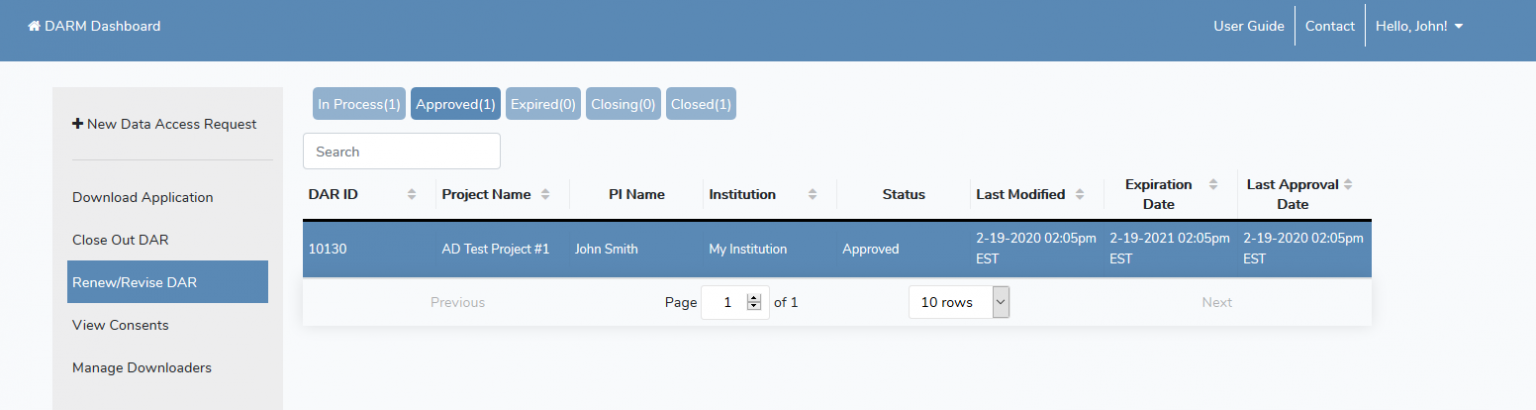Expand the 10 rows page size dropdown

click(x=1001, y=302)
